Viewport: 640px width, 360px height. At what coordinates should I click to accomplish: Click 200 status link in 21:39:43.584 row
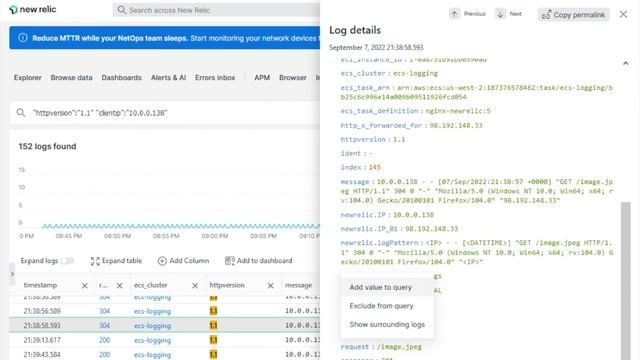point(104,354)
